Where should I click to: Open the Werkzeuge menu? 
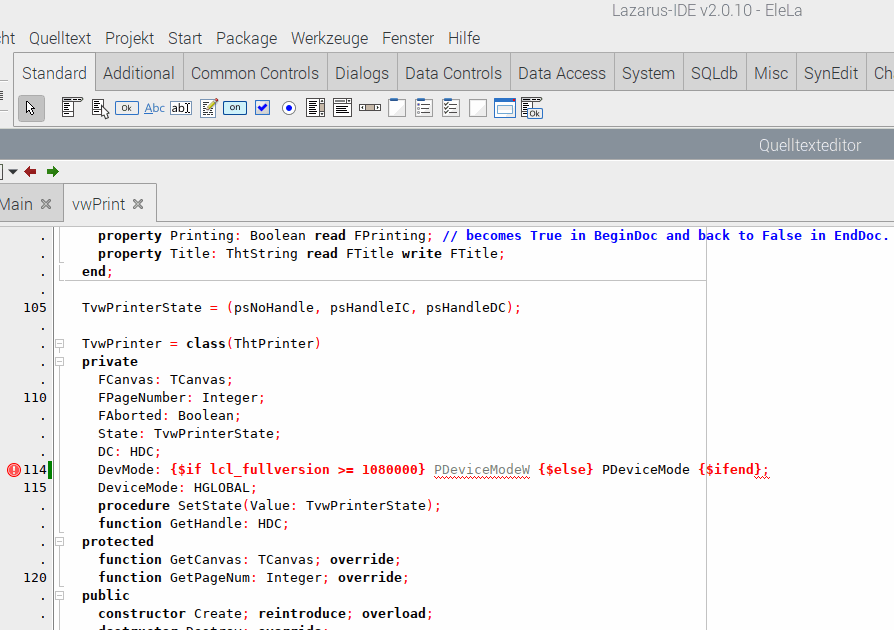coord(330,38)
